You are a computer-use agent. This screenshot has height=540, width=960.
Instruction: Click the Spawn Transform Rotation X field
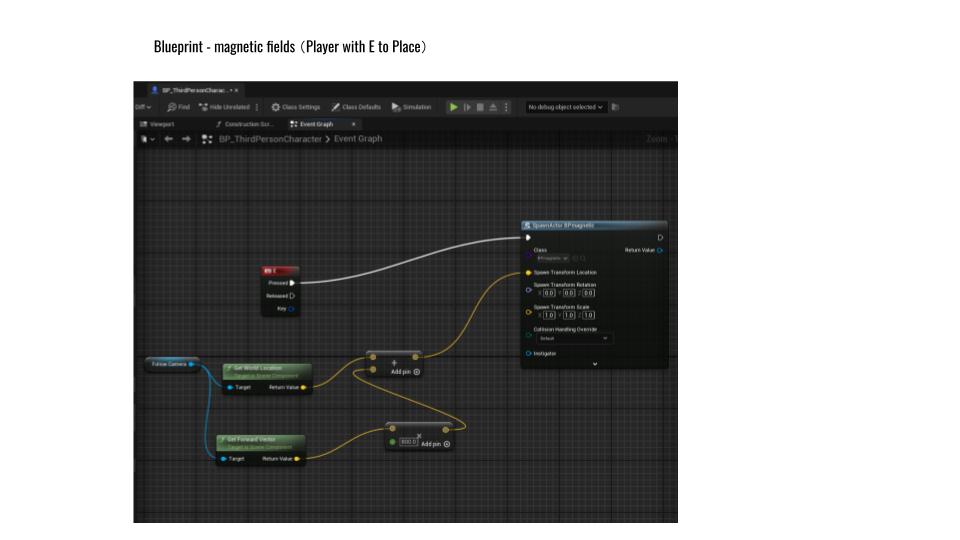[x=549, y=293]
